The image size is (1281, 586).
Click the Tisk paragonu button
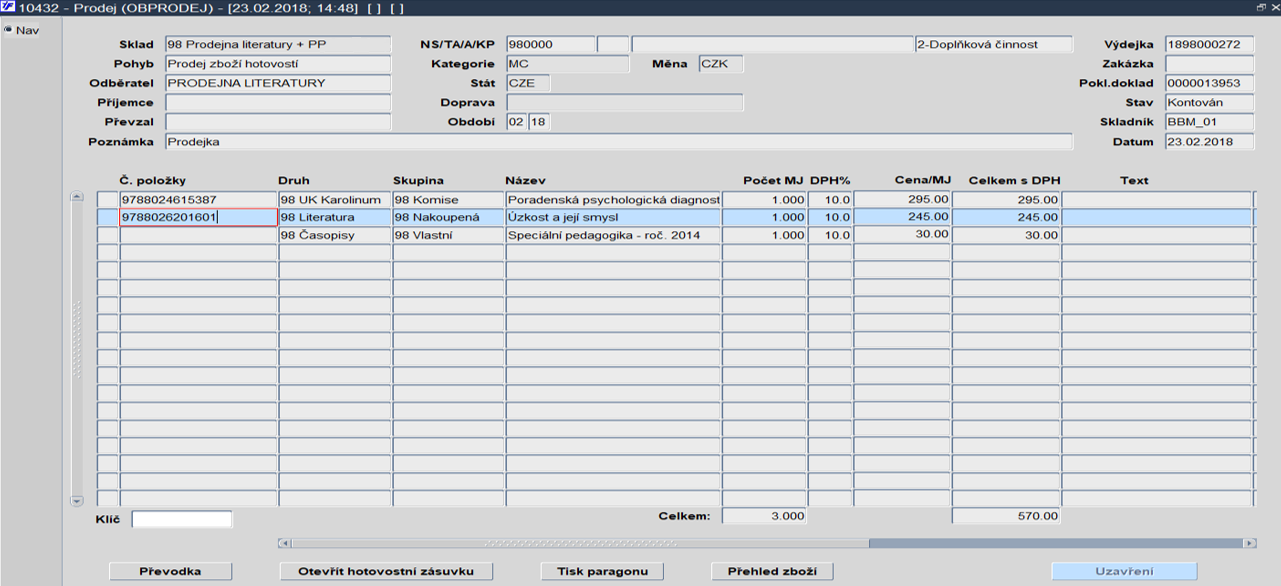tap(602, 571)
